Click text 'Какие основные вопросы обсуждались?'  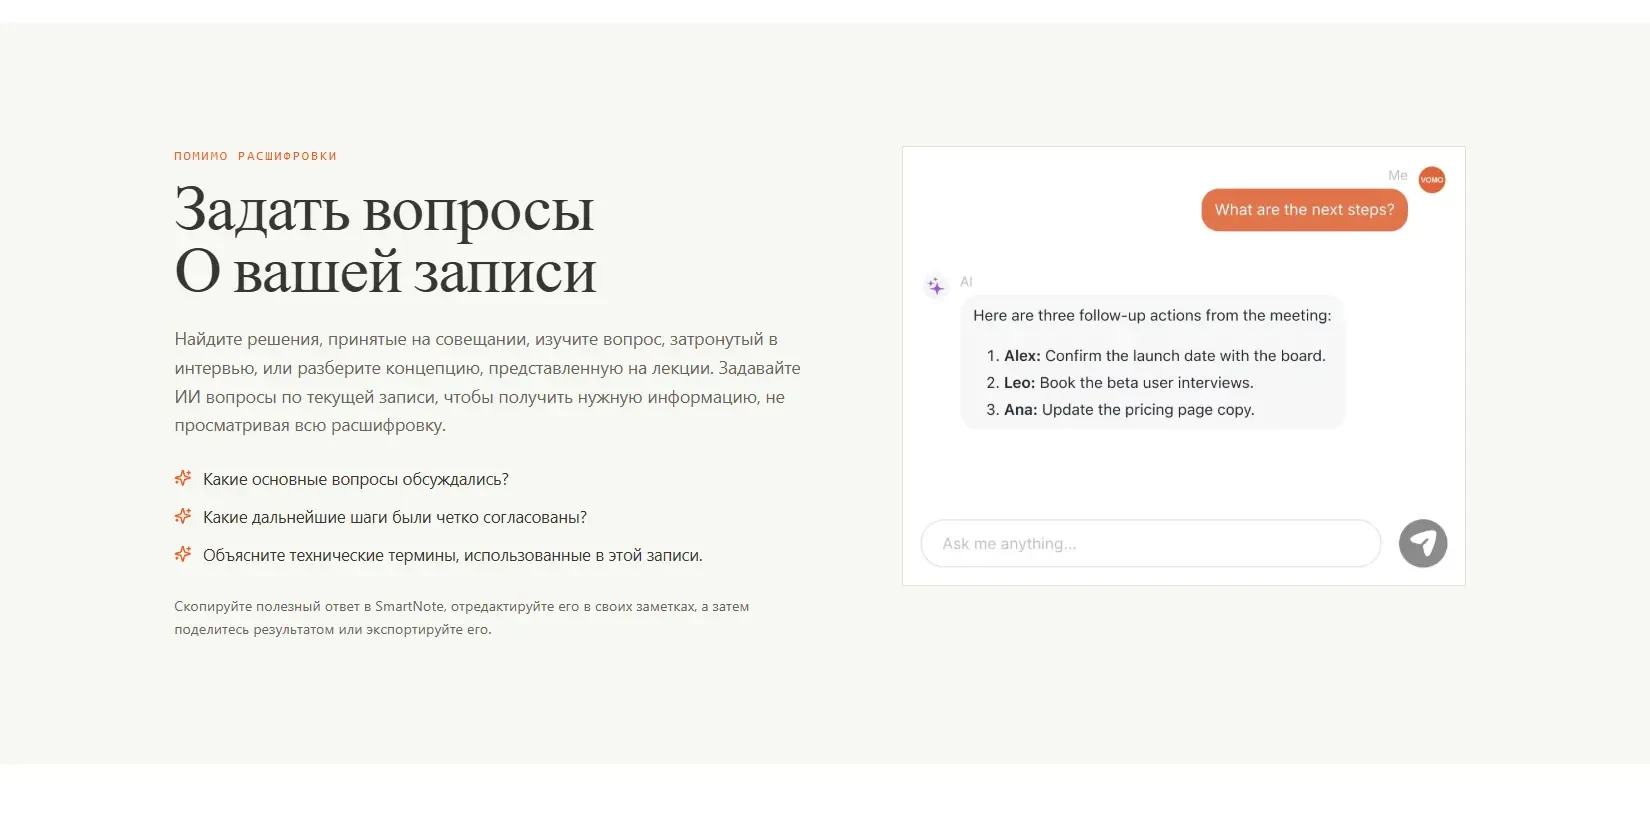pyautogui.click(x=356, y=479)
